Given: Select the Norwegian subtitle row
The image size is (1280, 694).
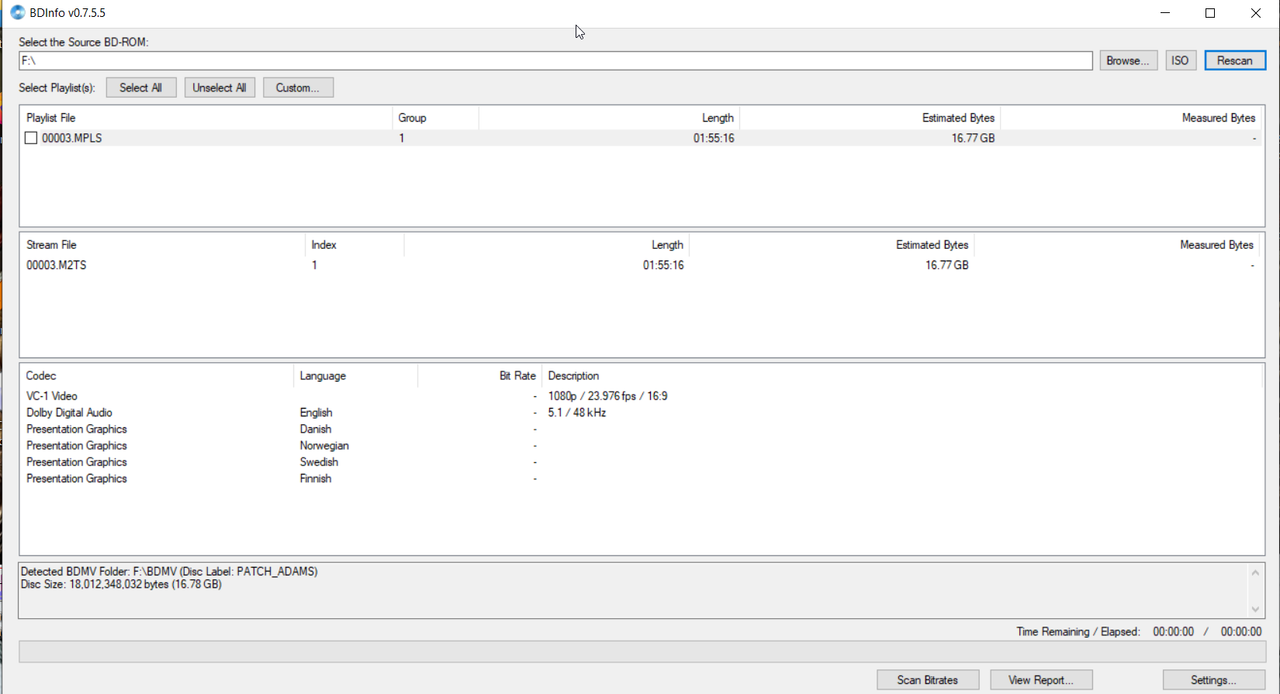Looking at the screenshot, I should pyautogui.click(x=640, y=445).
